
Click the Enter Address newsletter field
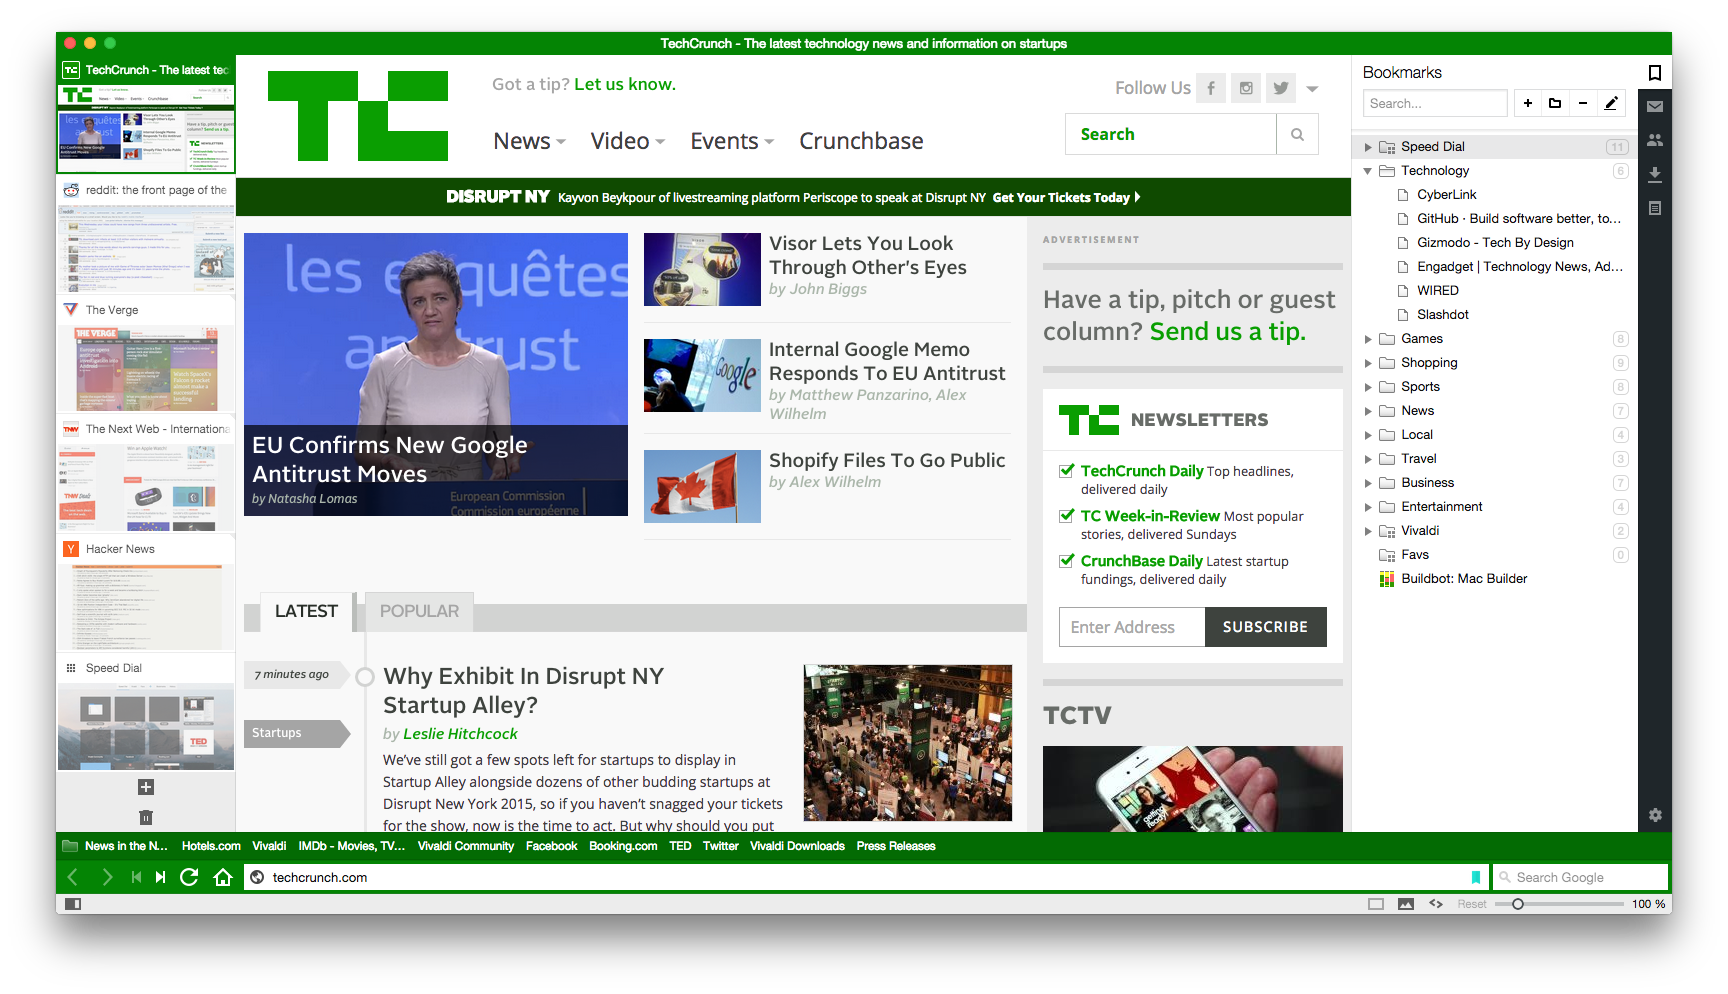[x=1132, y=627]
